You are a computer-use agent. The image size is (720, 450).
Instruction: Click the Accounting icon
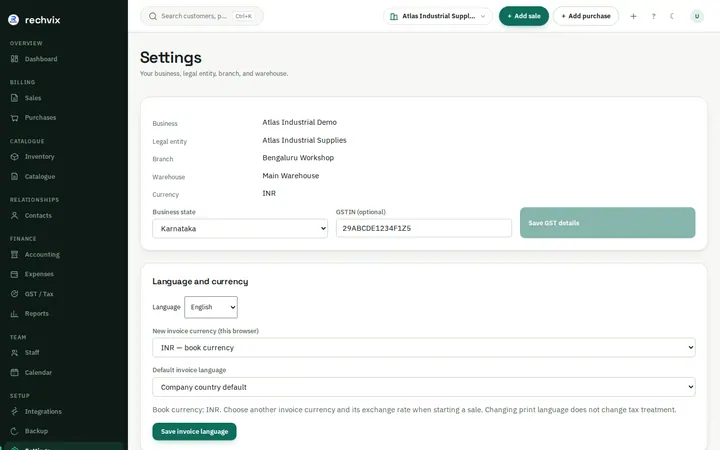coord(14,254)
